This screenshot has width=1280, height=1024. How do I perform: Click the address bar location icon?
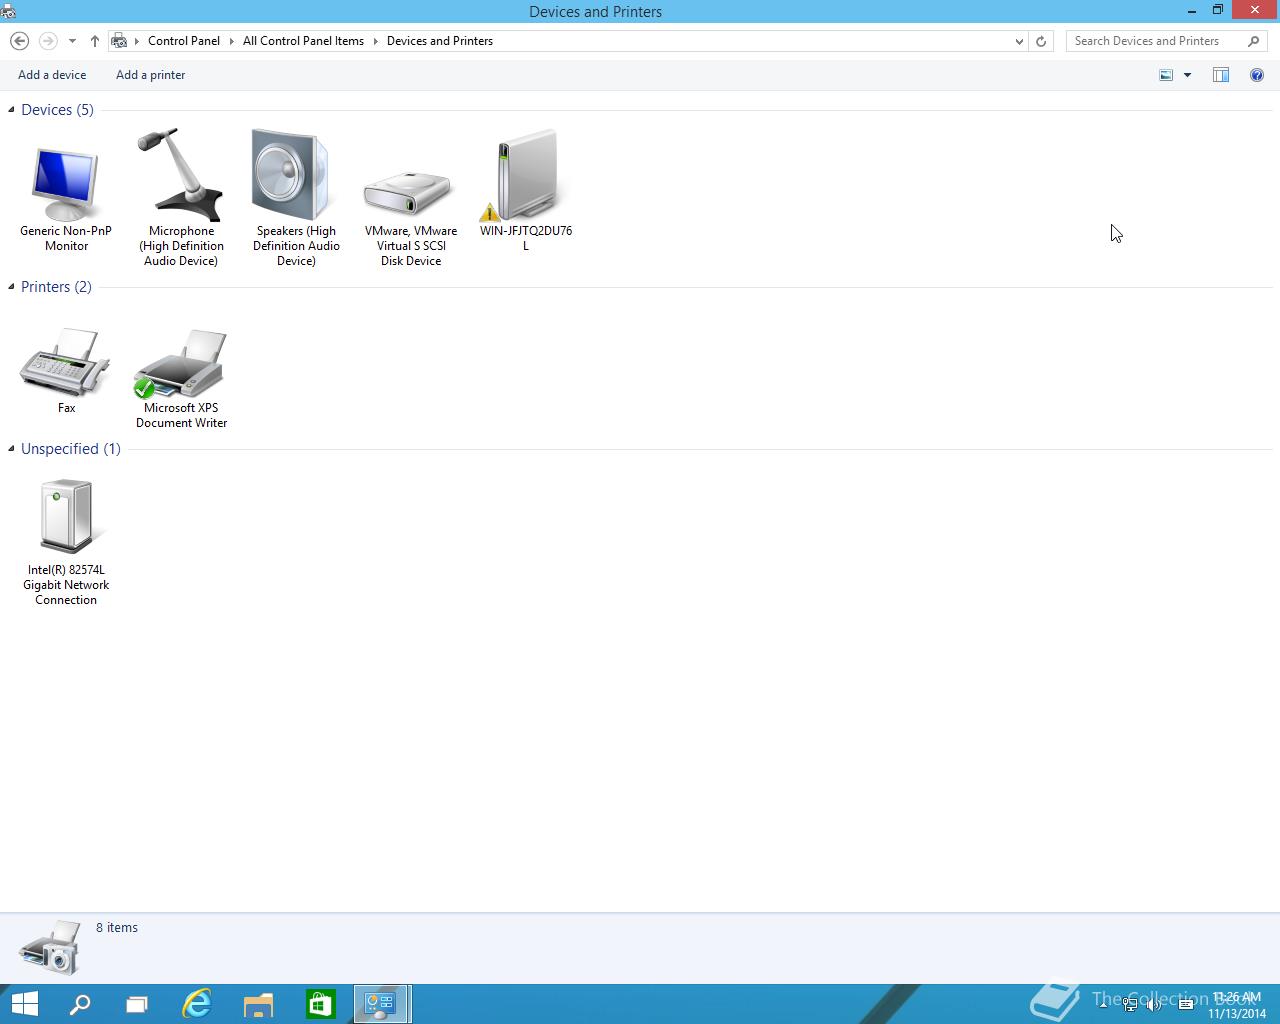pyautogui.click(x=119, y=41)
